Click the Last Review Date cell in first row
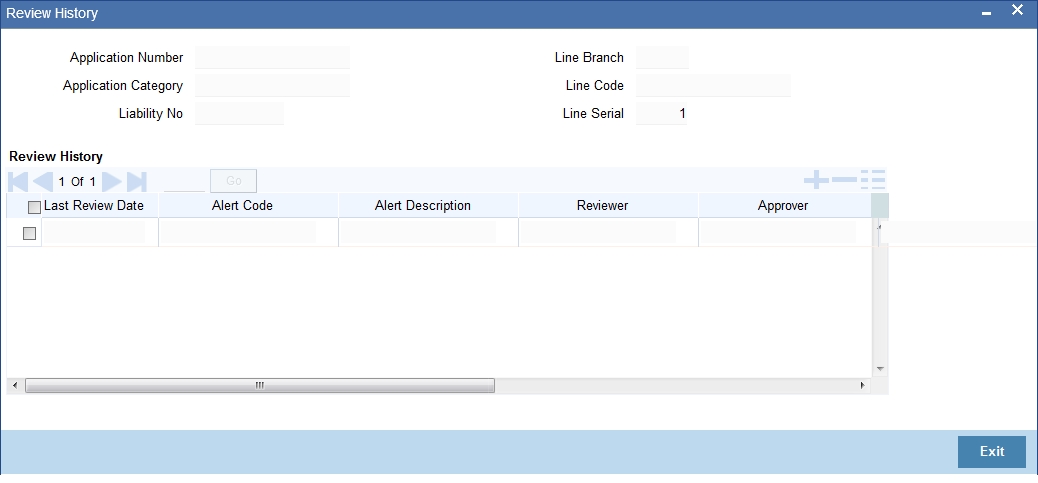The image size is (1038, 483). 93,232
